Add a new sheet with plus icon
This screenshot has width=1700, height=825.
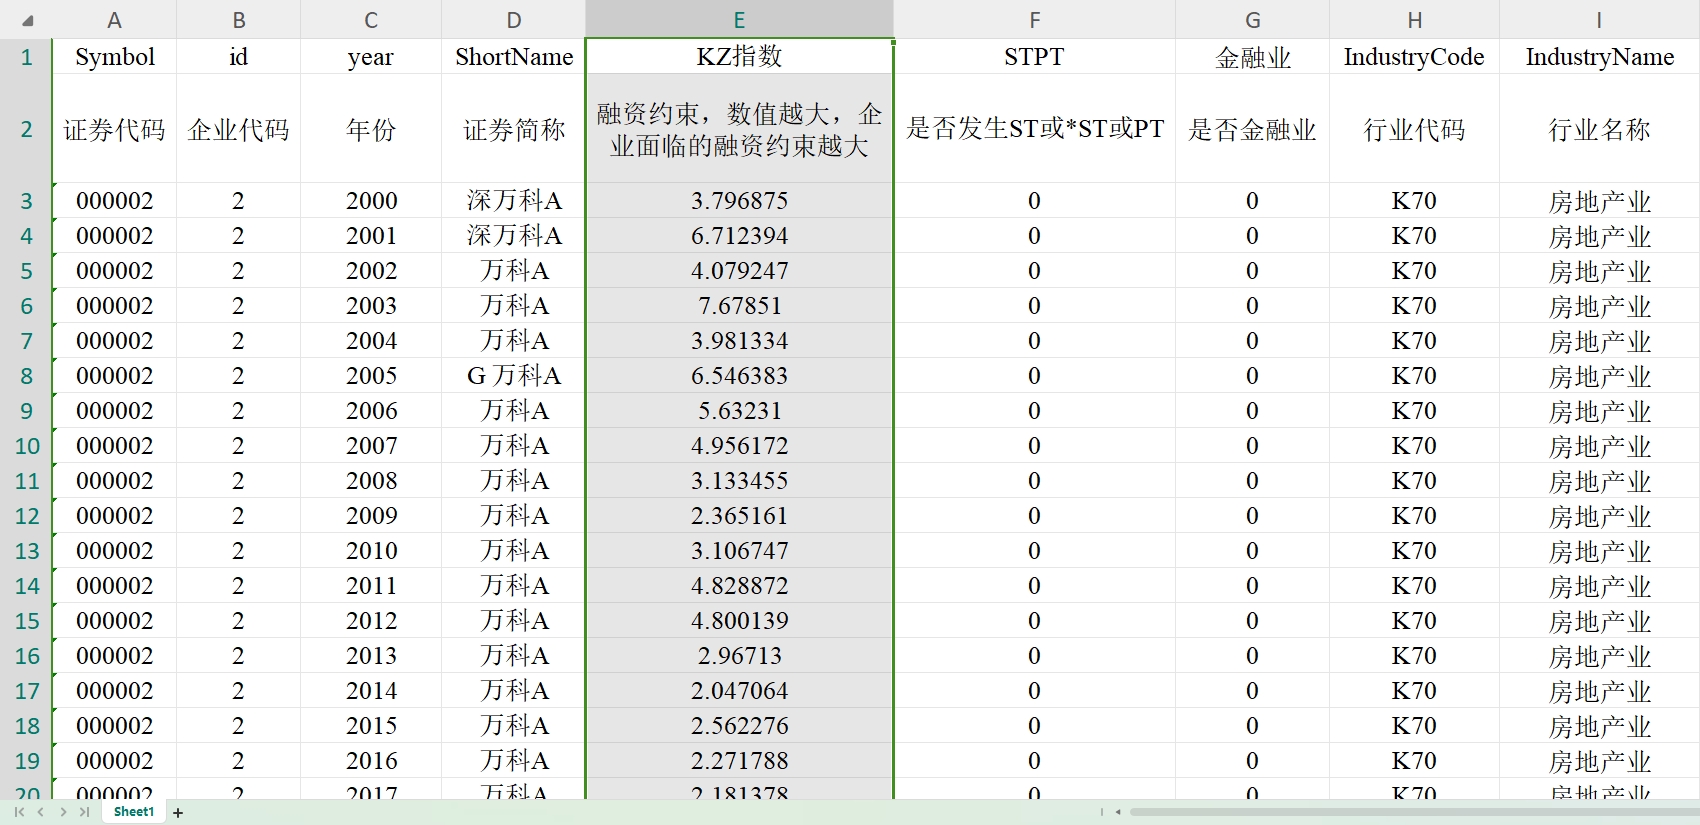pos(178,813)
